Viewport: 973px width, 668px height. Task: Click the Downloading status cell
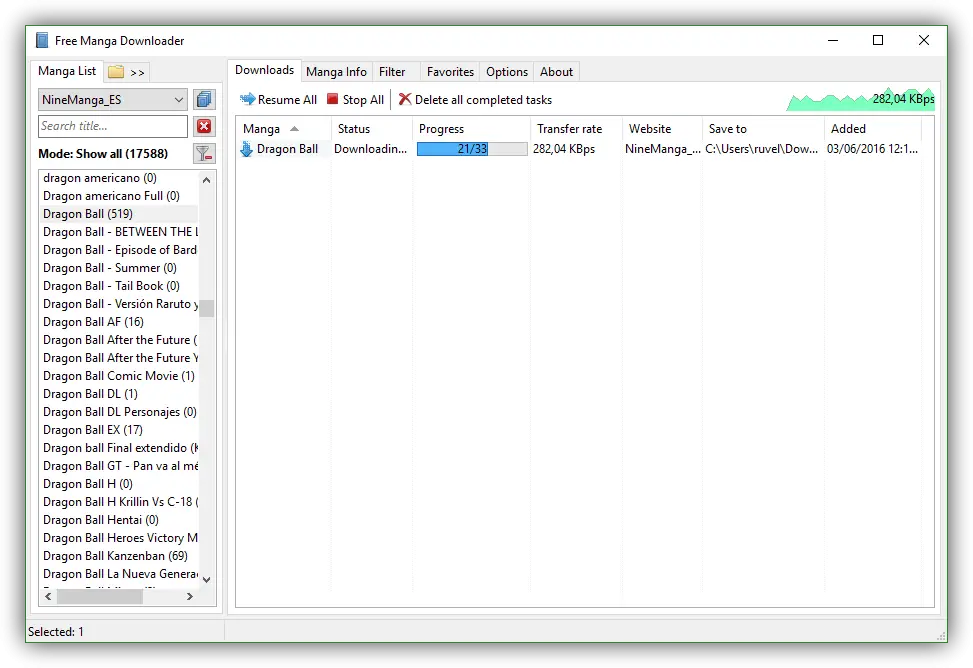[x=370, y=149]
